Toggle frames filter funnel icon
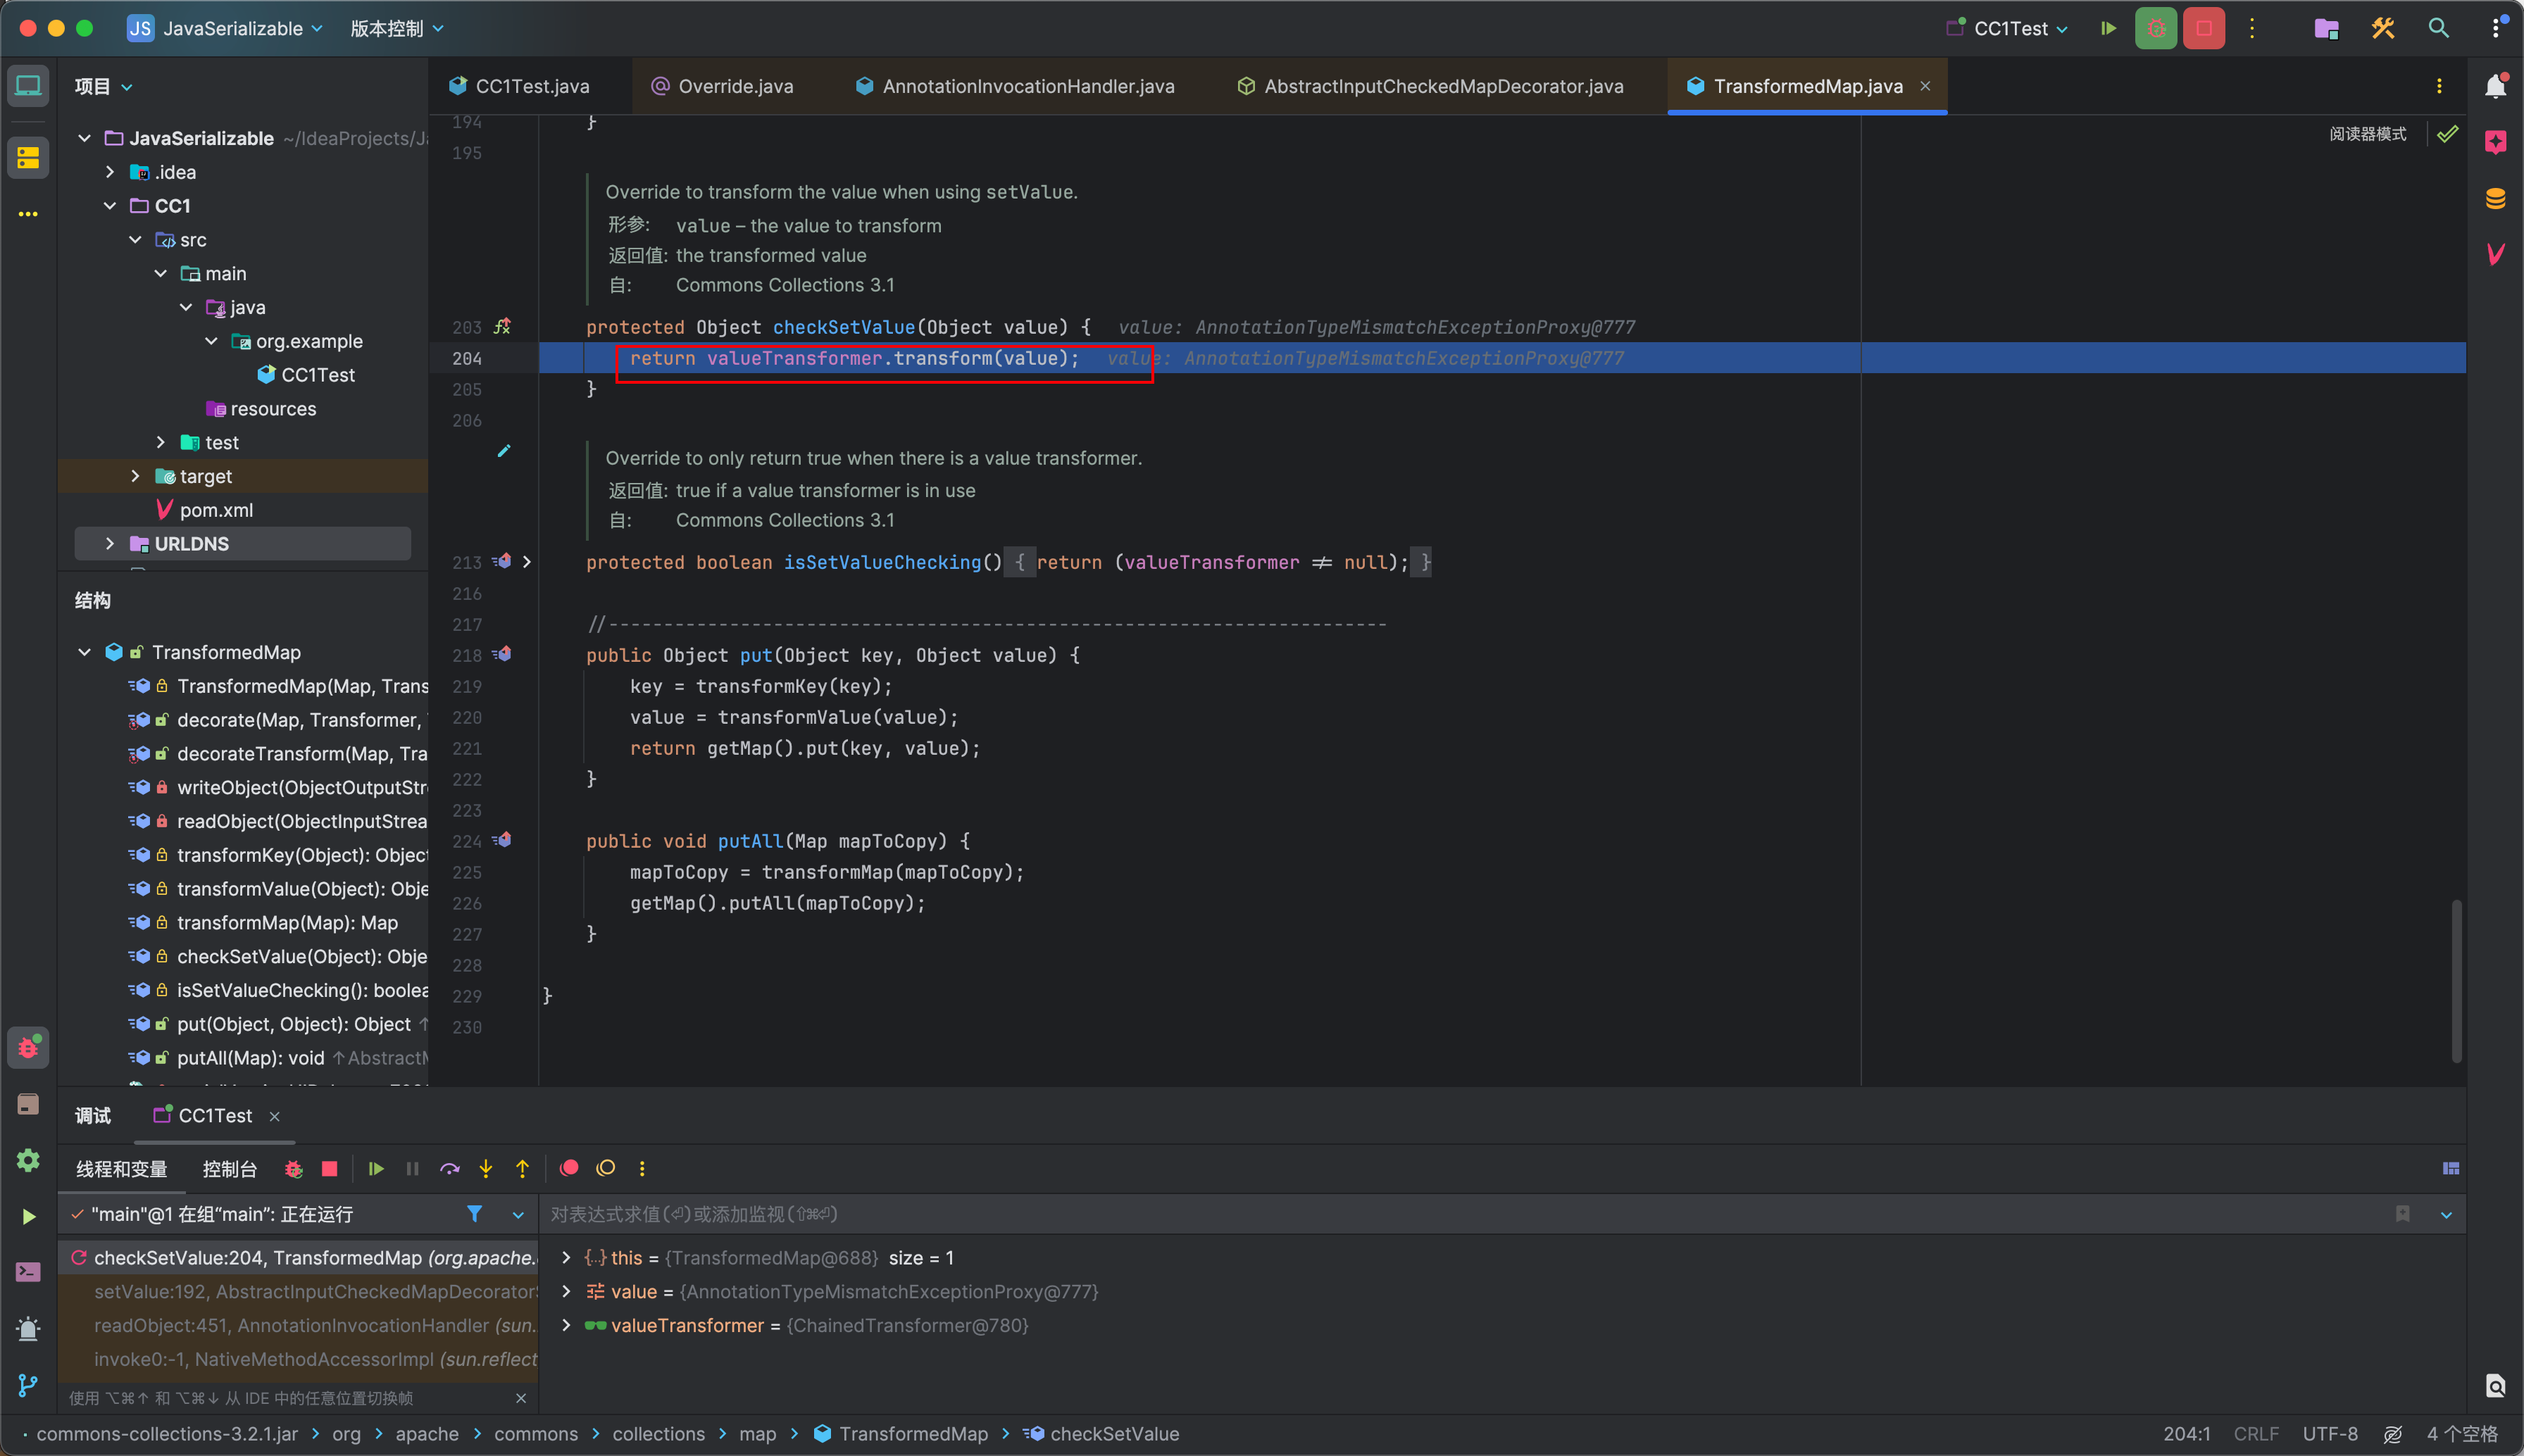The image size is (2524, 1456). [x=475, y=1214]
